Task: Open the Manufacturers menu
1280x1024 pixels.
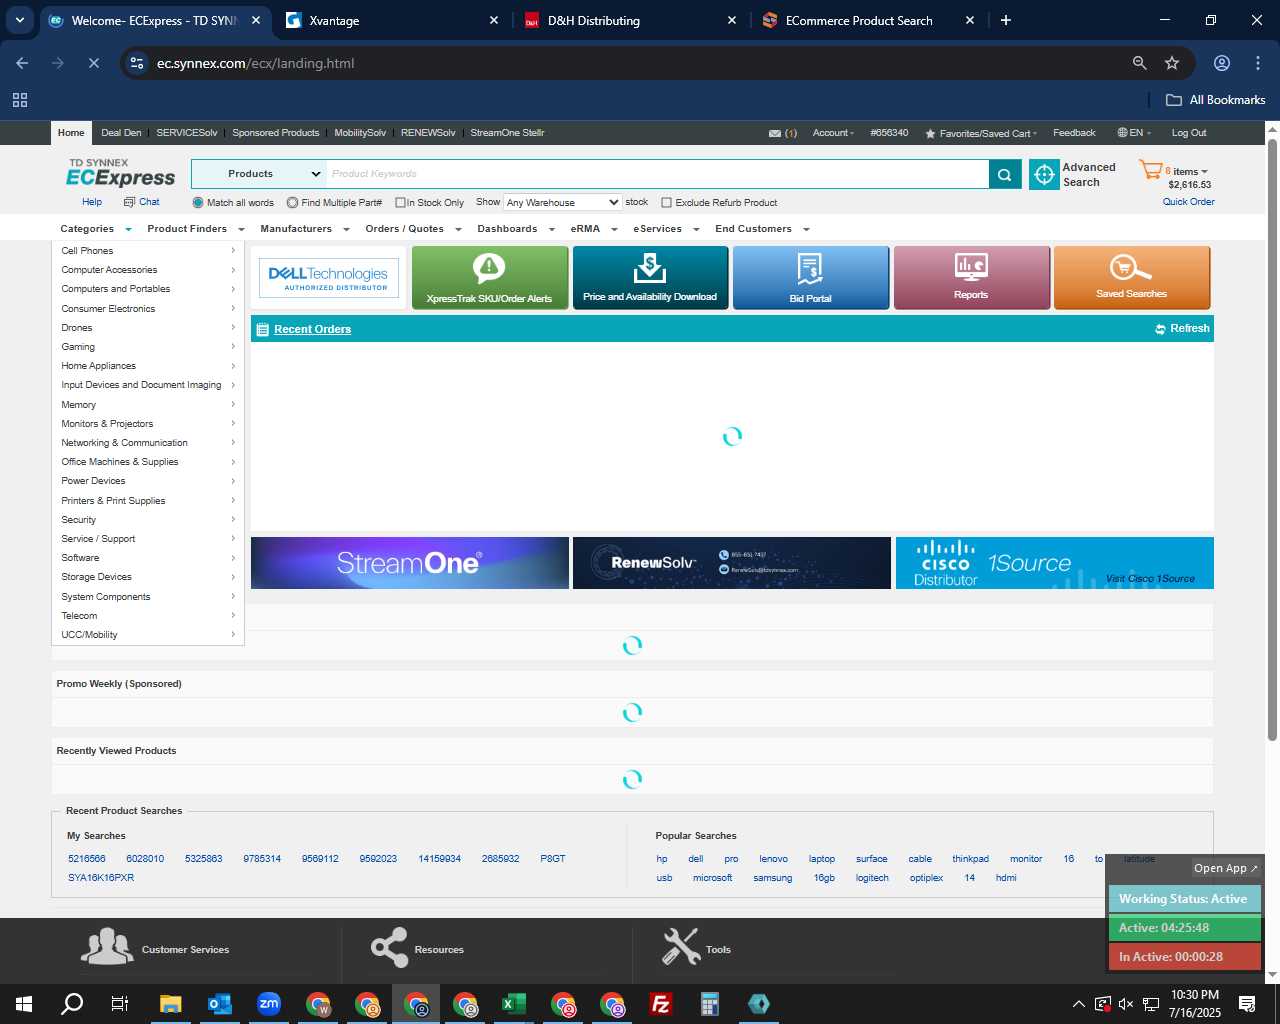Action: point(304,229)
